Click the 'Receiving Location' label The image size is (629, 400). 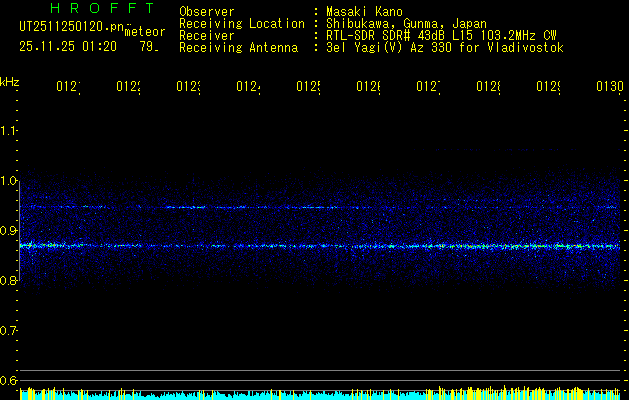point(242,24)
